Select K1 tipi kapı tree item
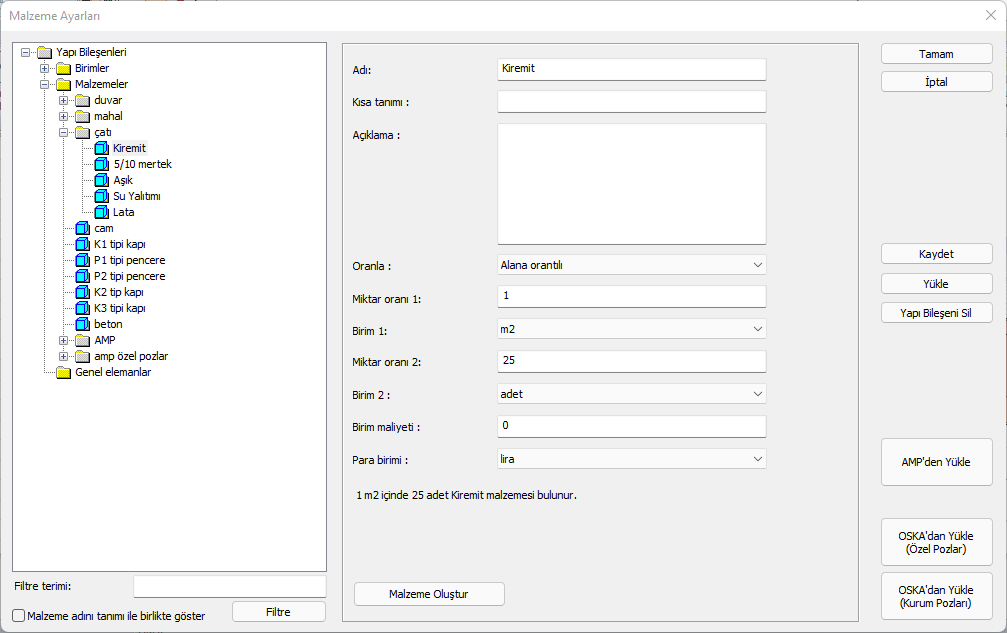 [x=119, y=244]
